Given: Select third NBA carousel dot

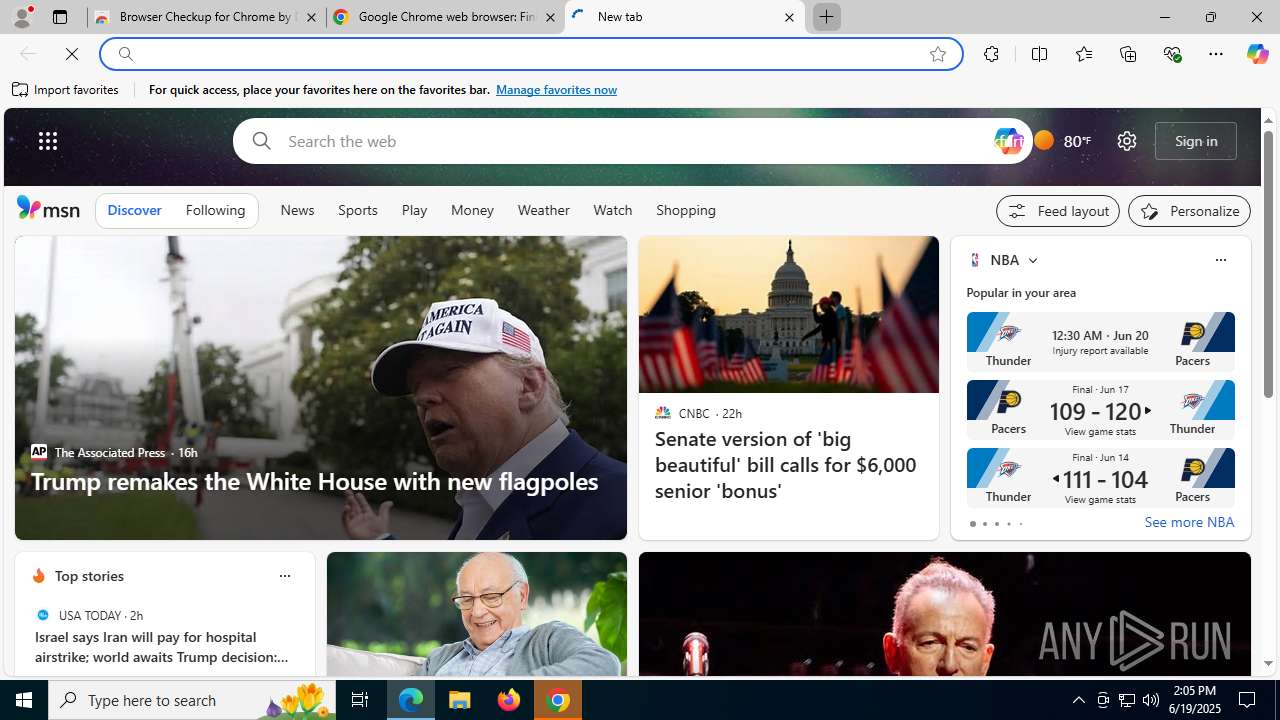Looking at the screenshot, I should pyautogui.click(x=996, y=524).
